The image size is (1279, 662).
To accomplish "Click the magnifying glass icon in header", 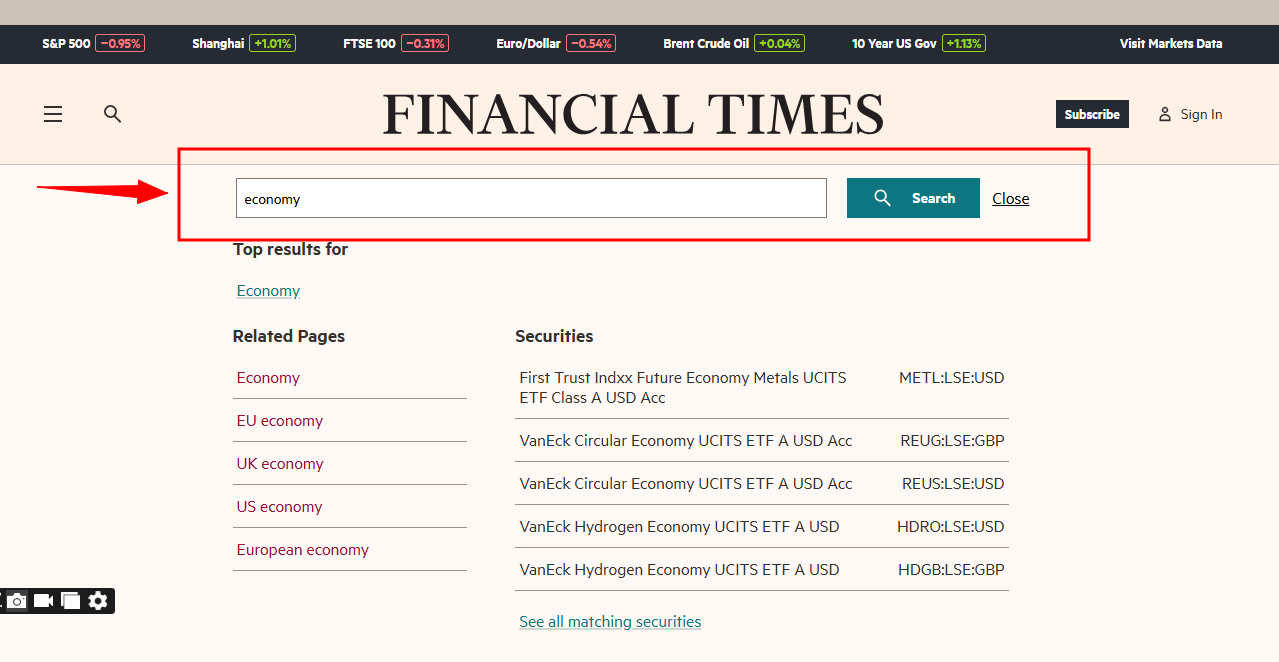I will point(112,114).
